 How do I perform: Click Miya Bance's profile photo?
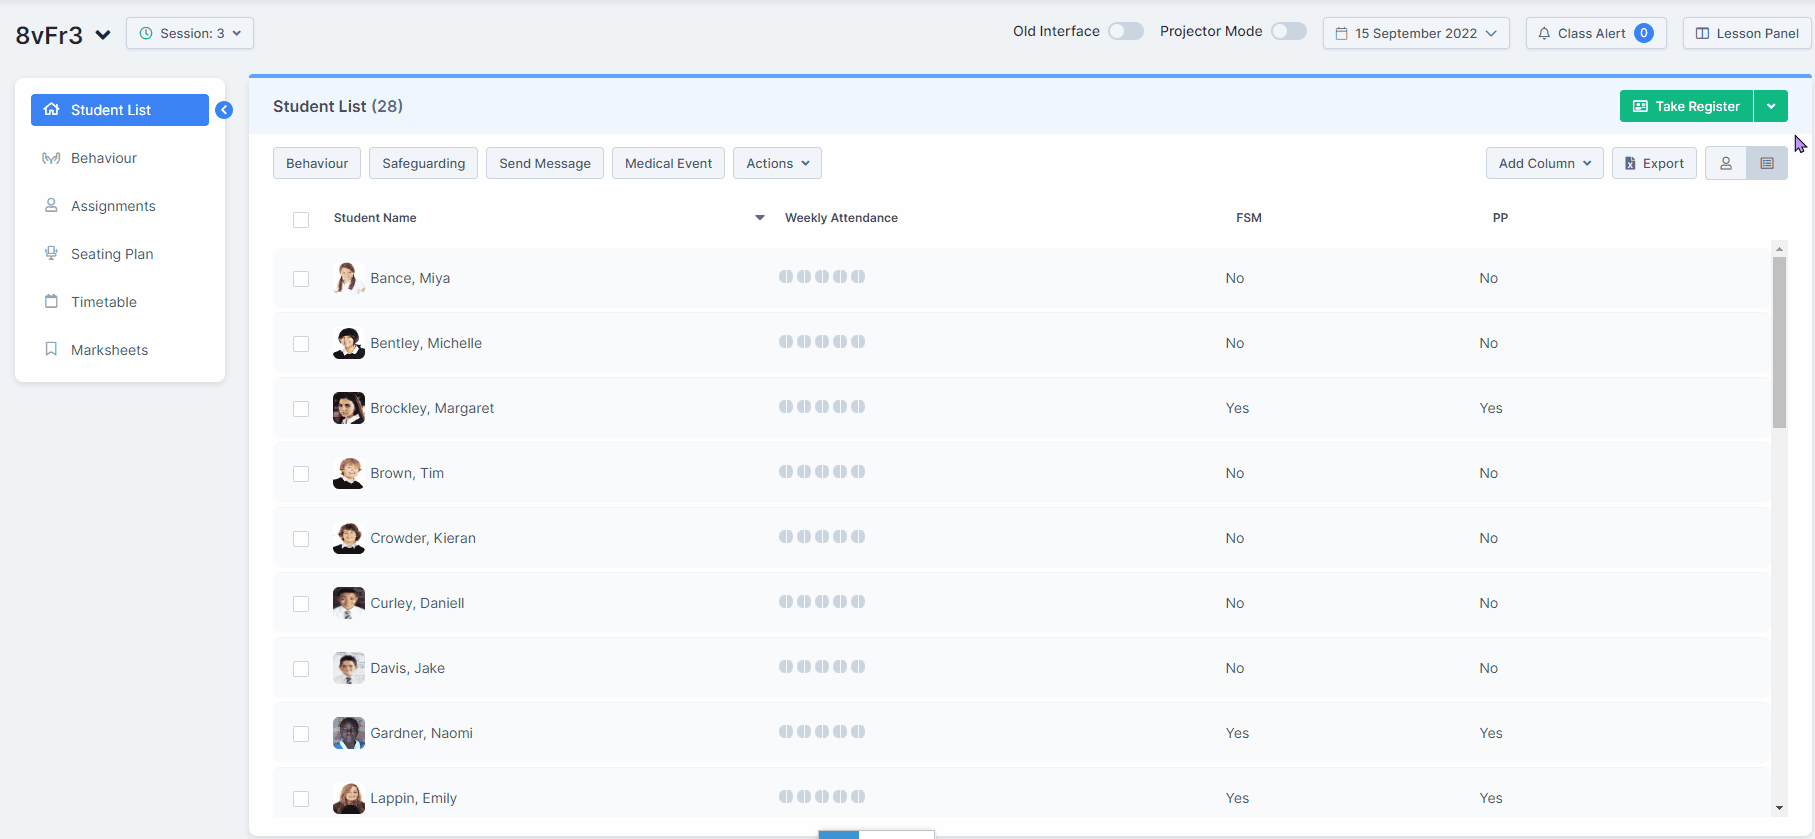348,278
